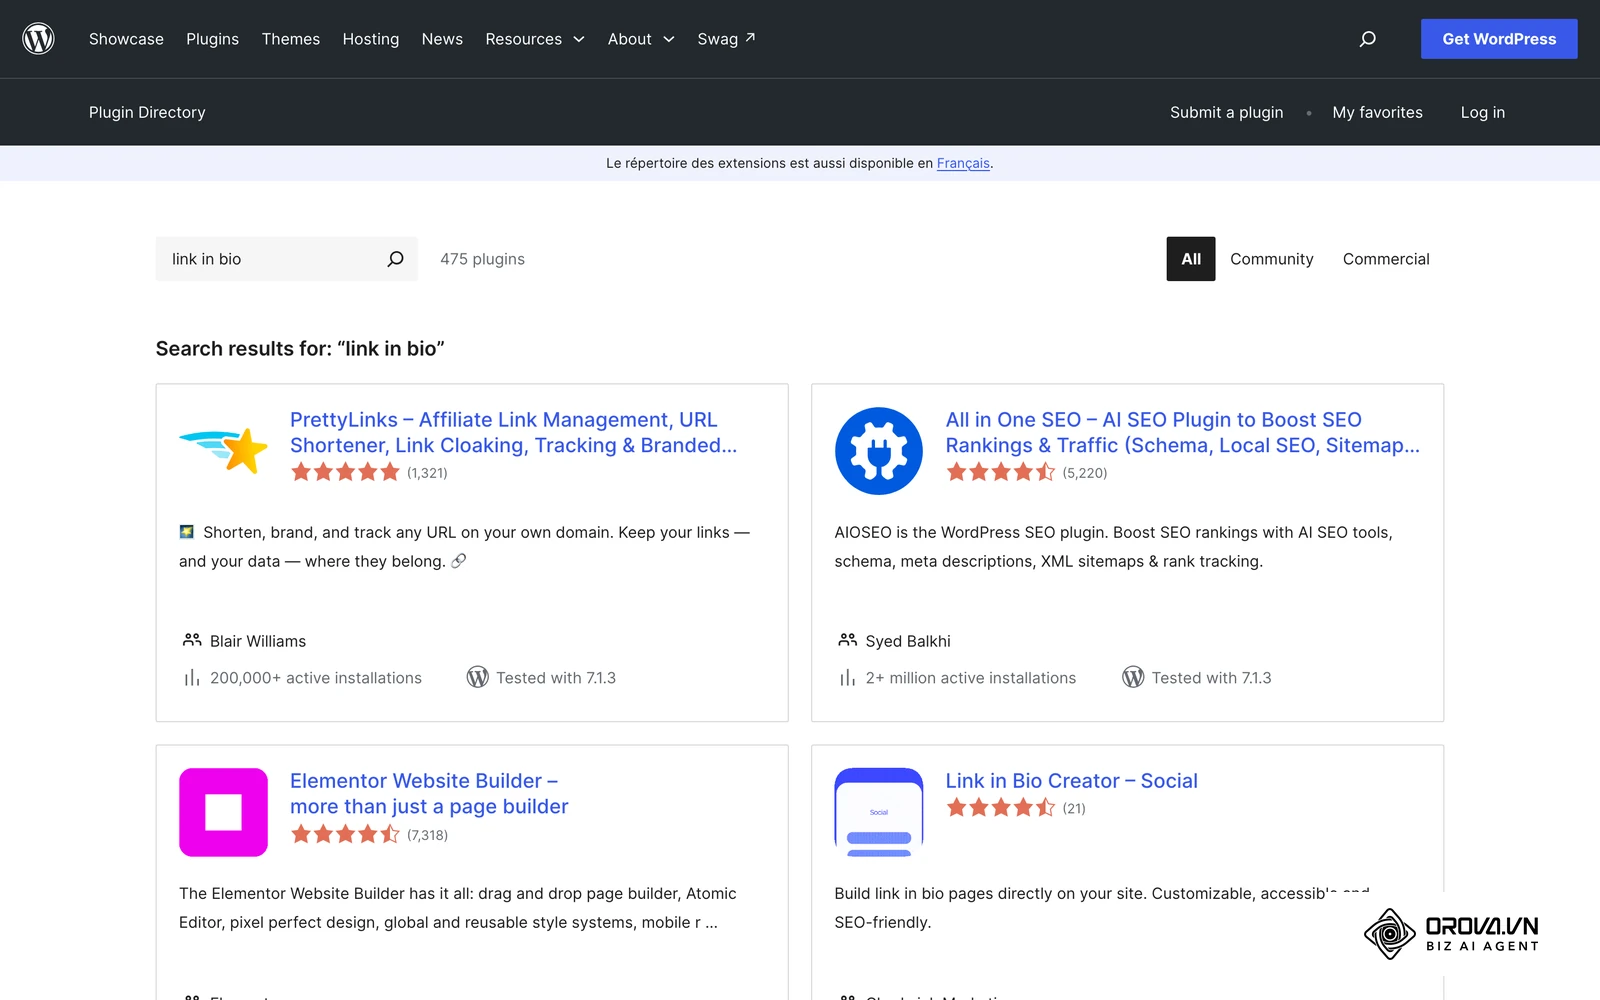This screenshot has height=1000, width=1600.
Task: Click the author icon next to Blair Williams
Action: pyautogui.click(x=192, y=640)
